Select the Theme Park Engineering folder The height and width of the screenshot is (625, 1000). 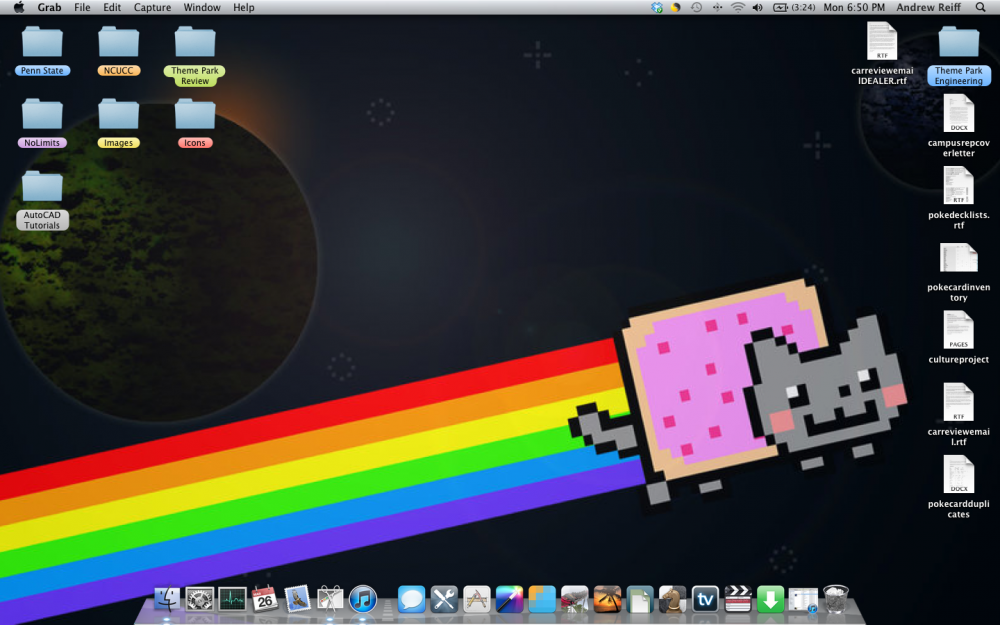pos(958,43)
